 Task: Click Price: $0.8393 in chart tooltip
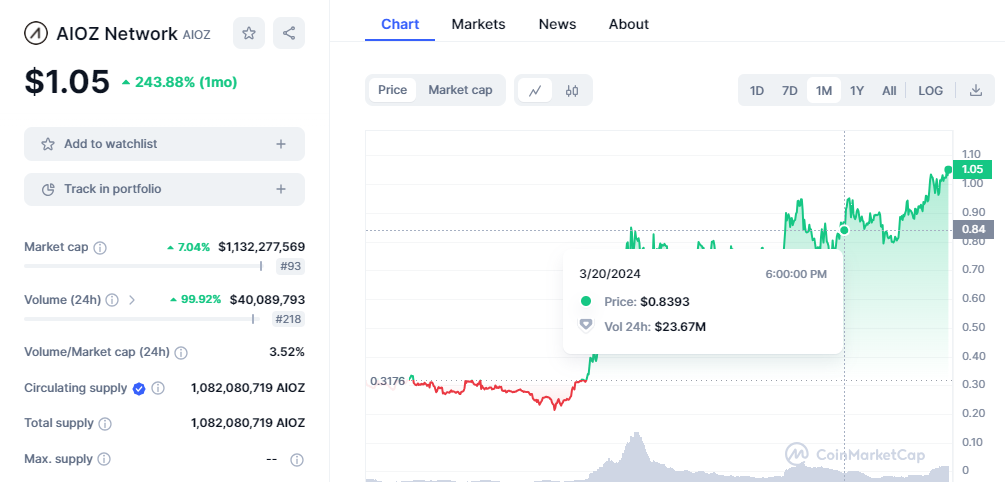647,302
